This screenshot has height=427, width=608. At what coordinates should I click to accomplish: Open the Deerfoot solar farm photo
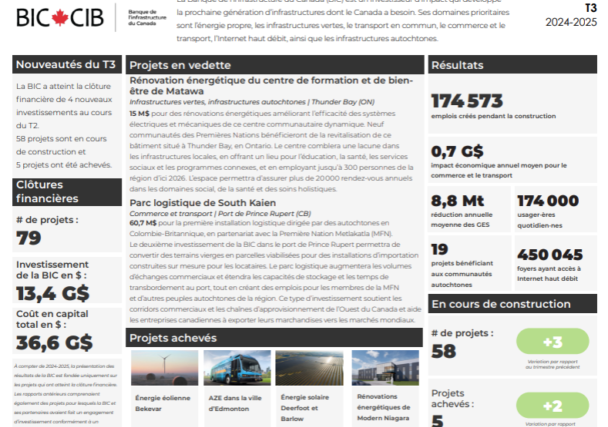pos(309,368)
